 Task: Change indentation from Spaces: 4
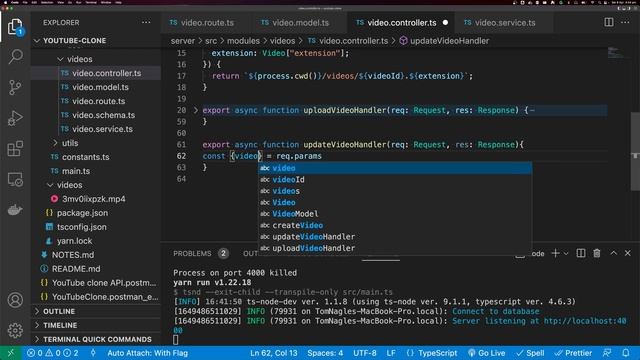[x=325, y=353]
